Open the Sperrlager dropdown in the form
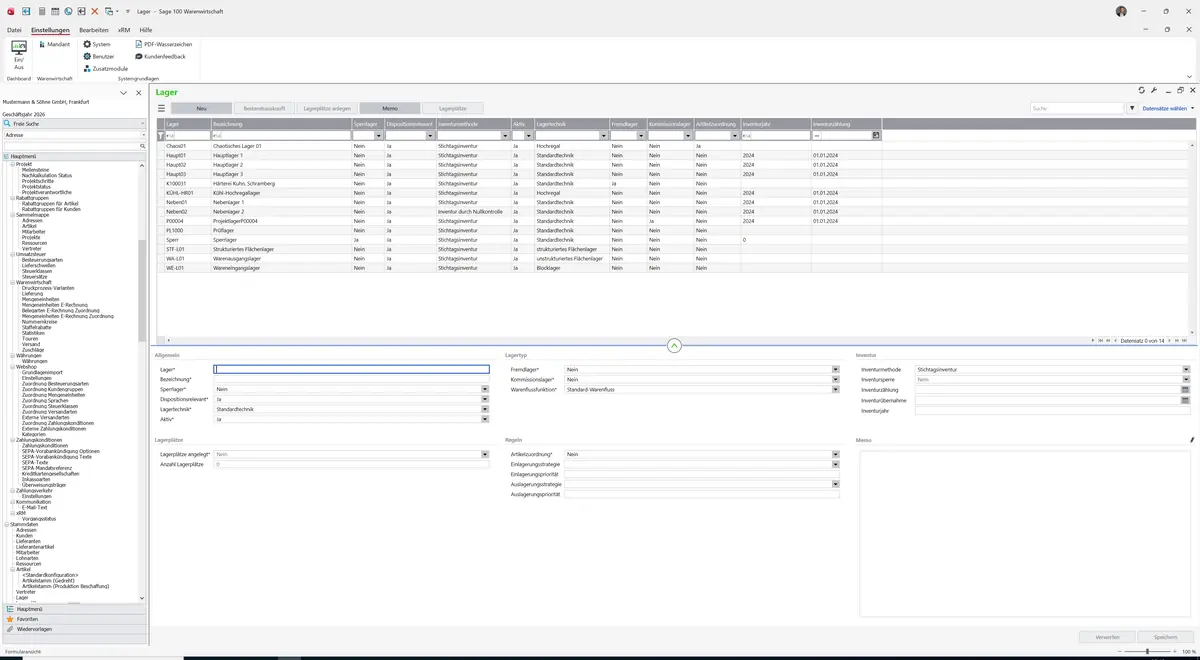1200x660 pixels. [x=485, y=389]
